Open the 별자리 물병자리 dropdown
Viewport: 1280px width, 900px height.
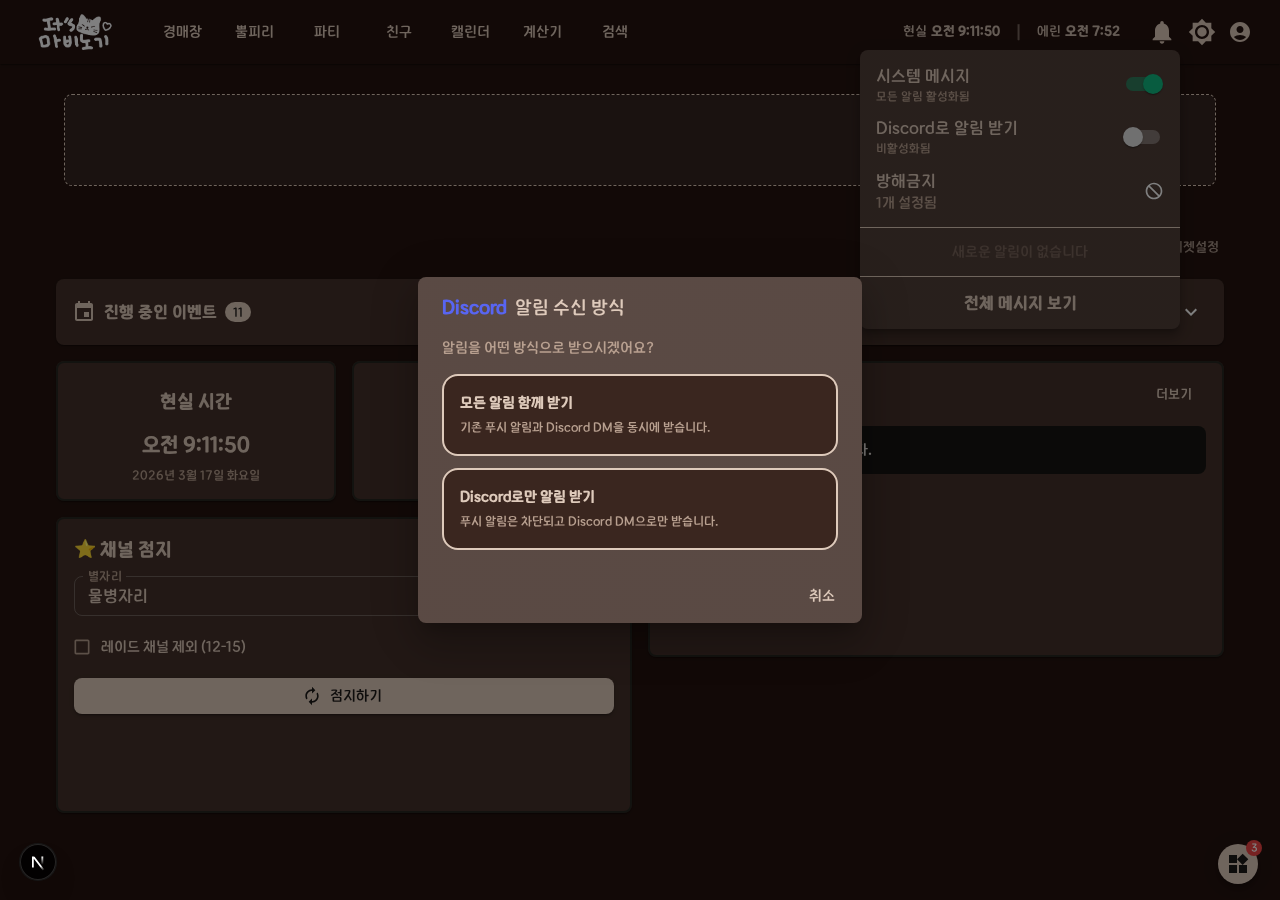(x=246, y=596)
